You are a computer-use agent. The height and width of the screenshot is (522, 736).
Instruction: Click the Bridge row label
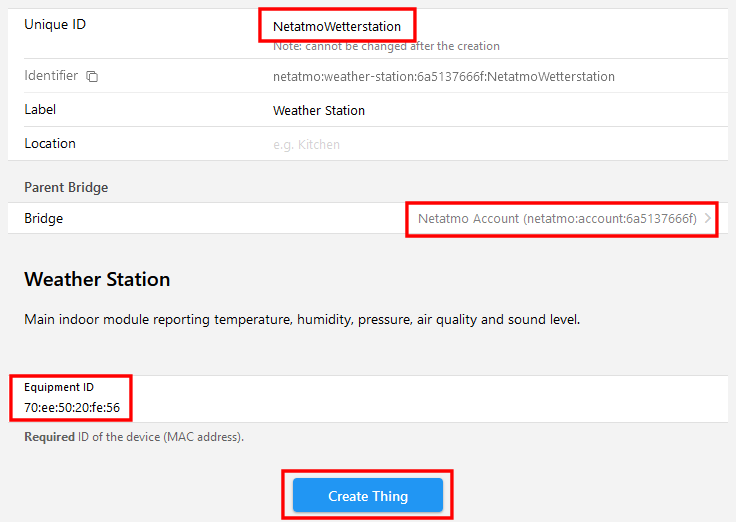tap(44, 218)
